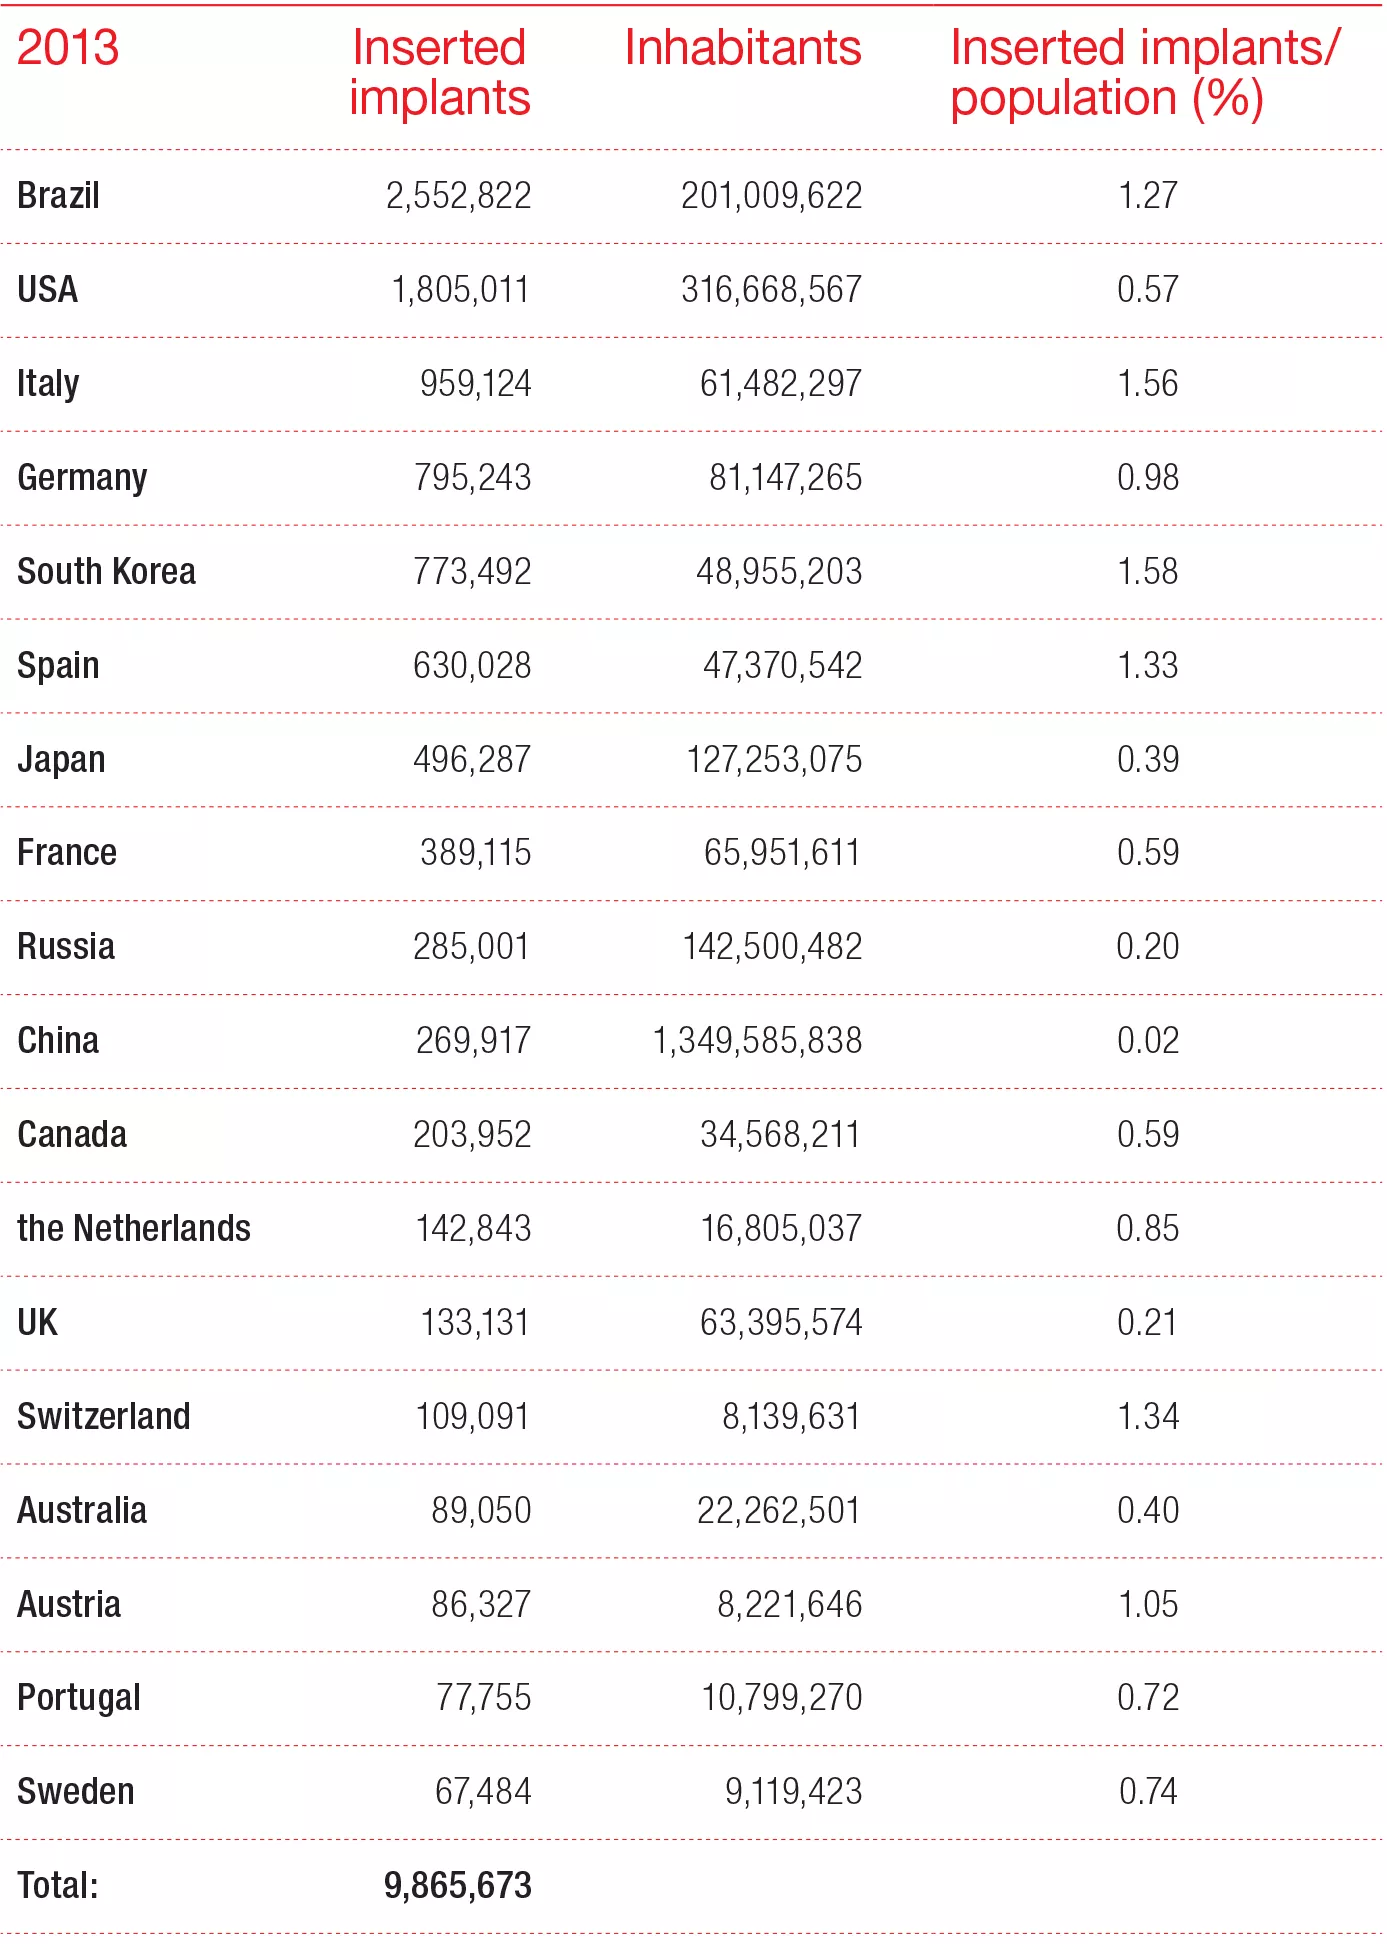1387x1944 pixels.
Task: Click France's inhabitants value 65,951,611
Action: (x=782, y=853)
